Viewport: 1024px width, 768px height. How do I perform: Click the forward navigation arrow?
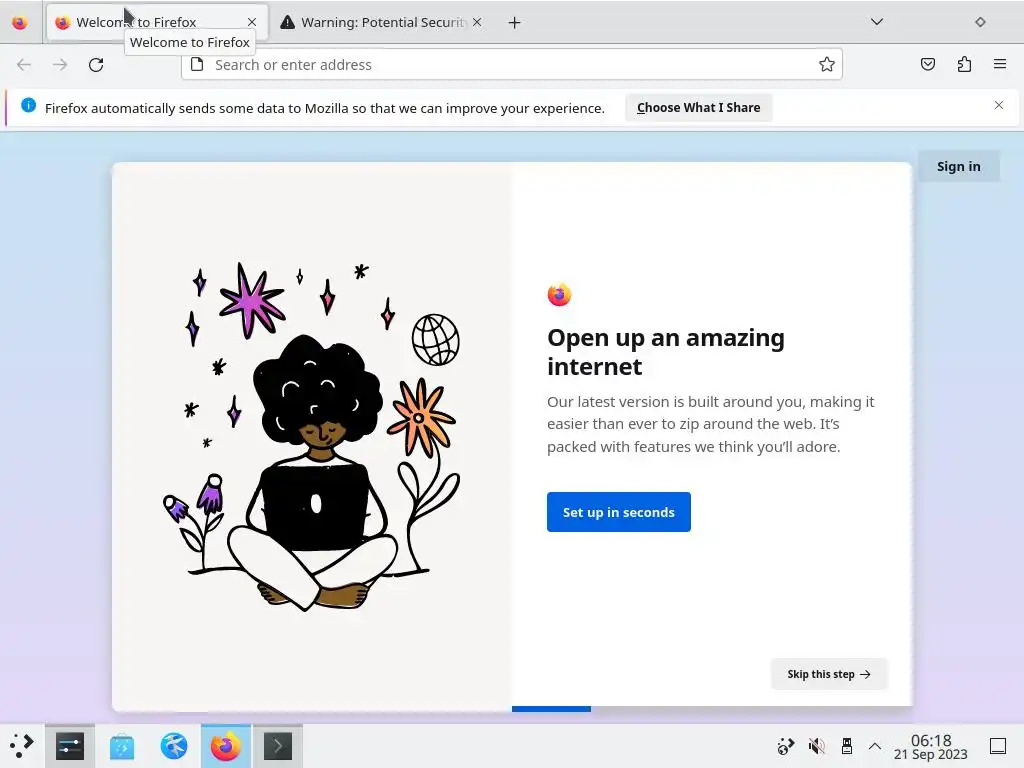[60, 65]
